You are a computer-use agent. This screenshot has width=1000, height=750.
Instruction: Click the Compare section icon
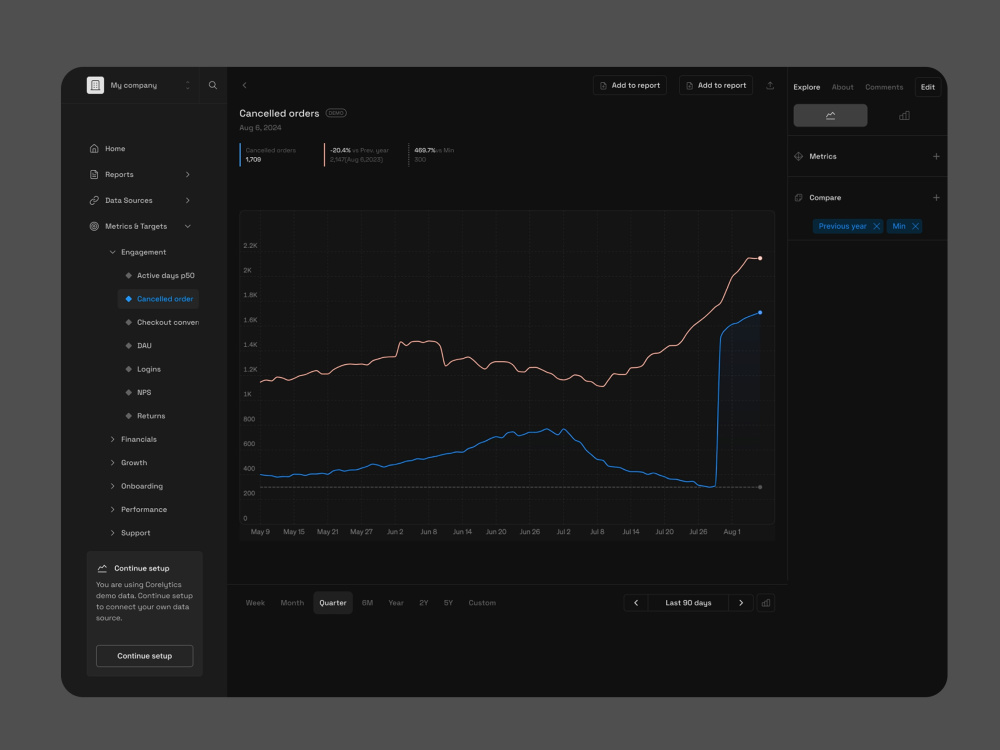point(798,198)
